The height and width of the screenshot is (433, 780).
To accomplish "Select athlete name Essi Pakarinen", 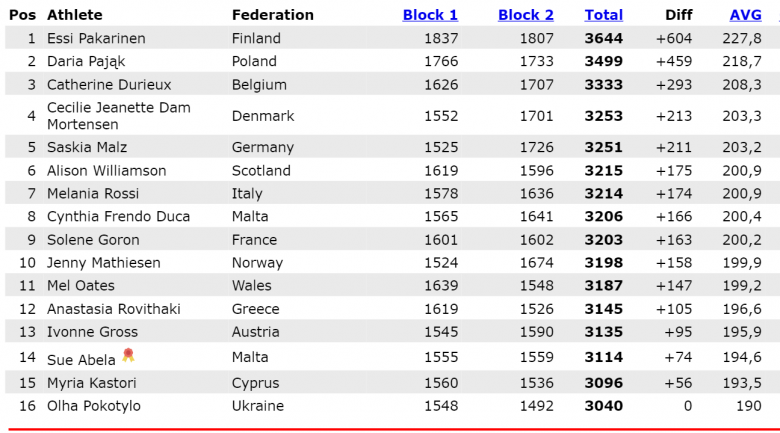I will 96,38.
